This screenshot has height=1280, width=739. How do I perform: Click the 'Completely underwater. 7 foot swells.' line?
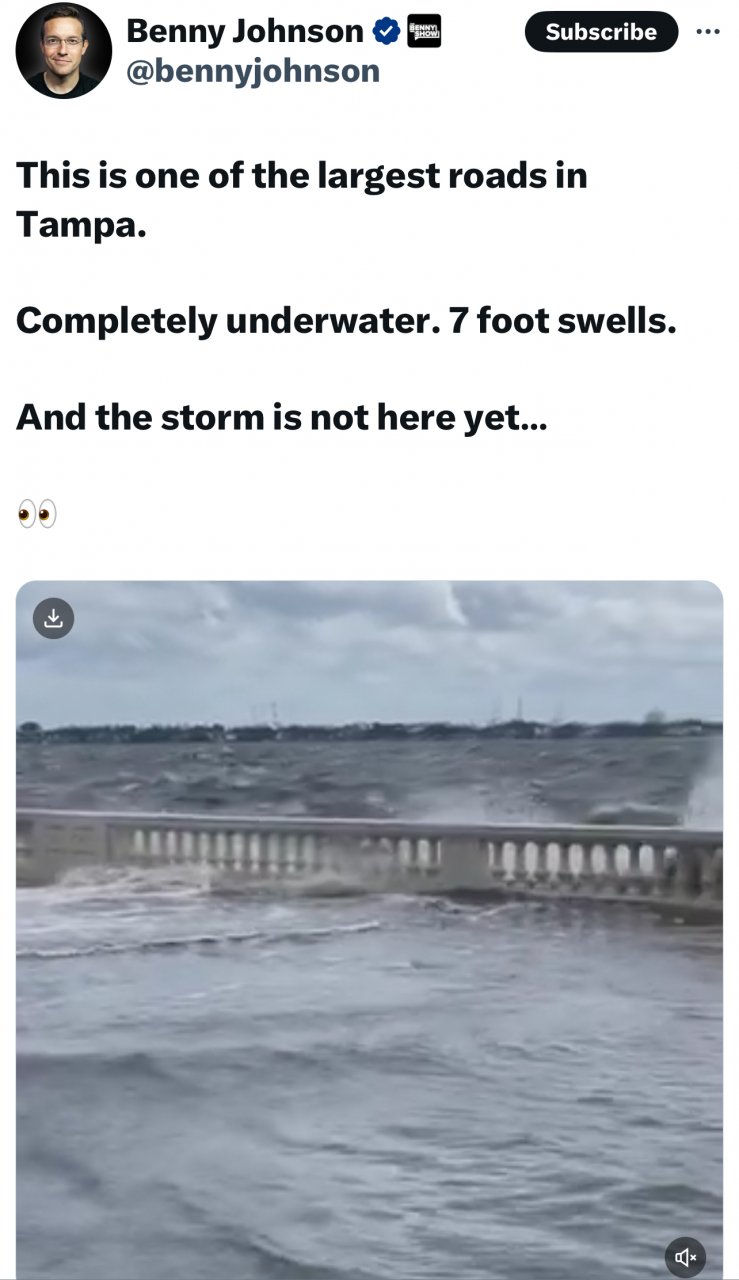pyautogui.click(x=346, y=321)
